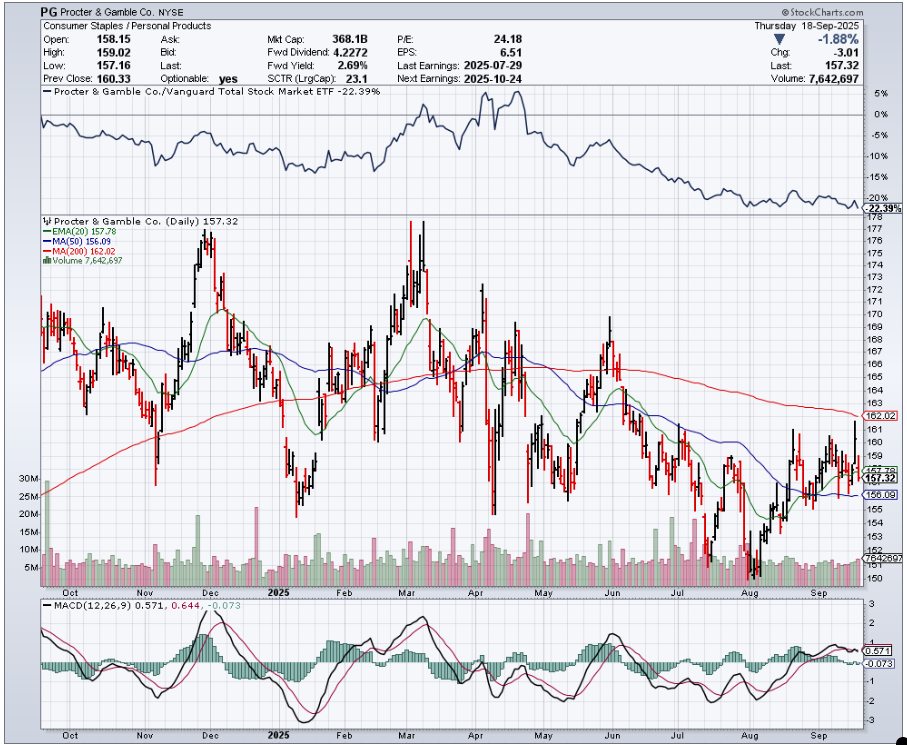Viewport: 907px width, 745px height.
Task: Click the Mkt Cap value 368.1B
Action: [349, 39]
